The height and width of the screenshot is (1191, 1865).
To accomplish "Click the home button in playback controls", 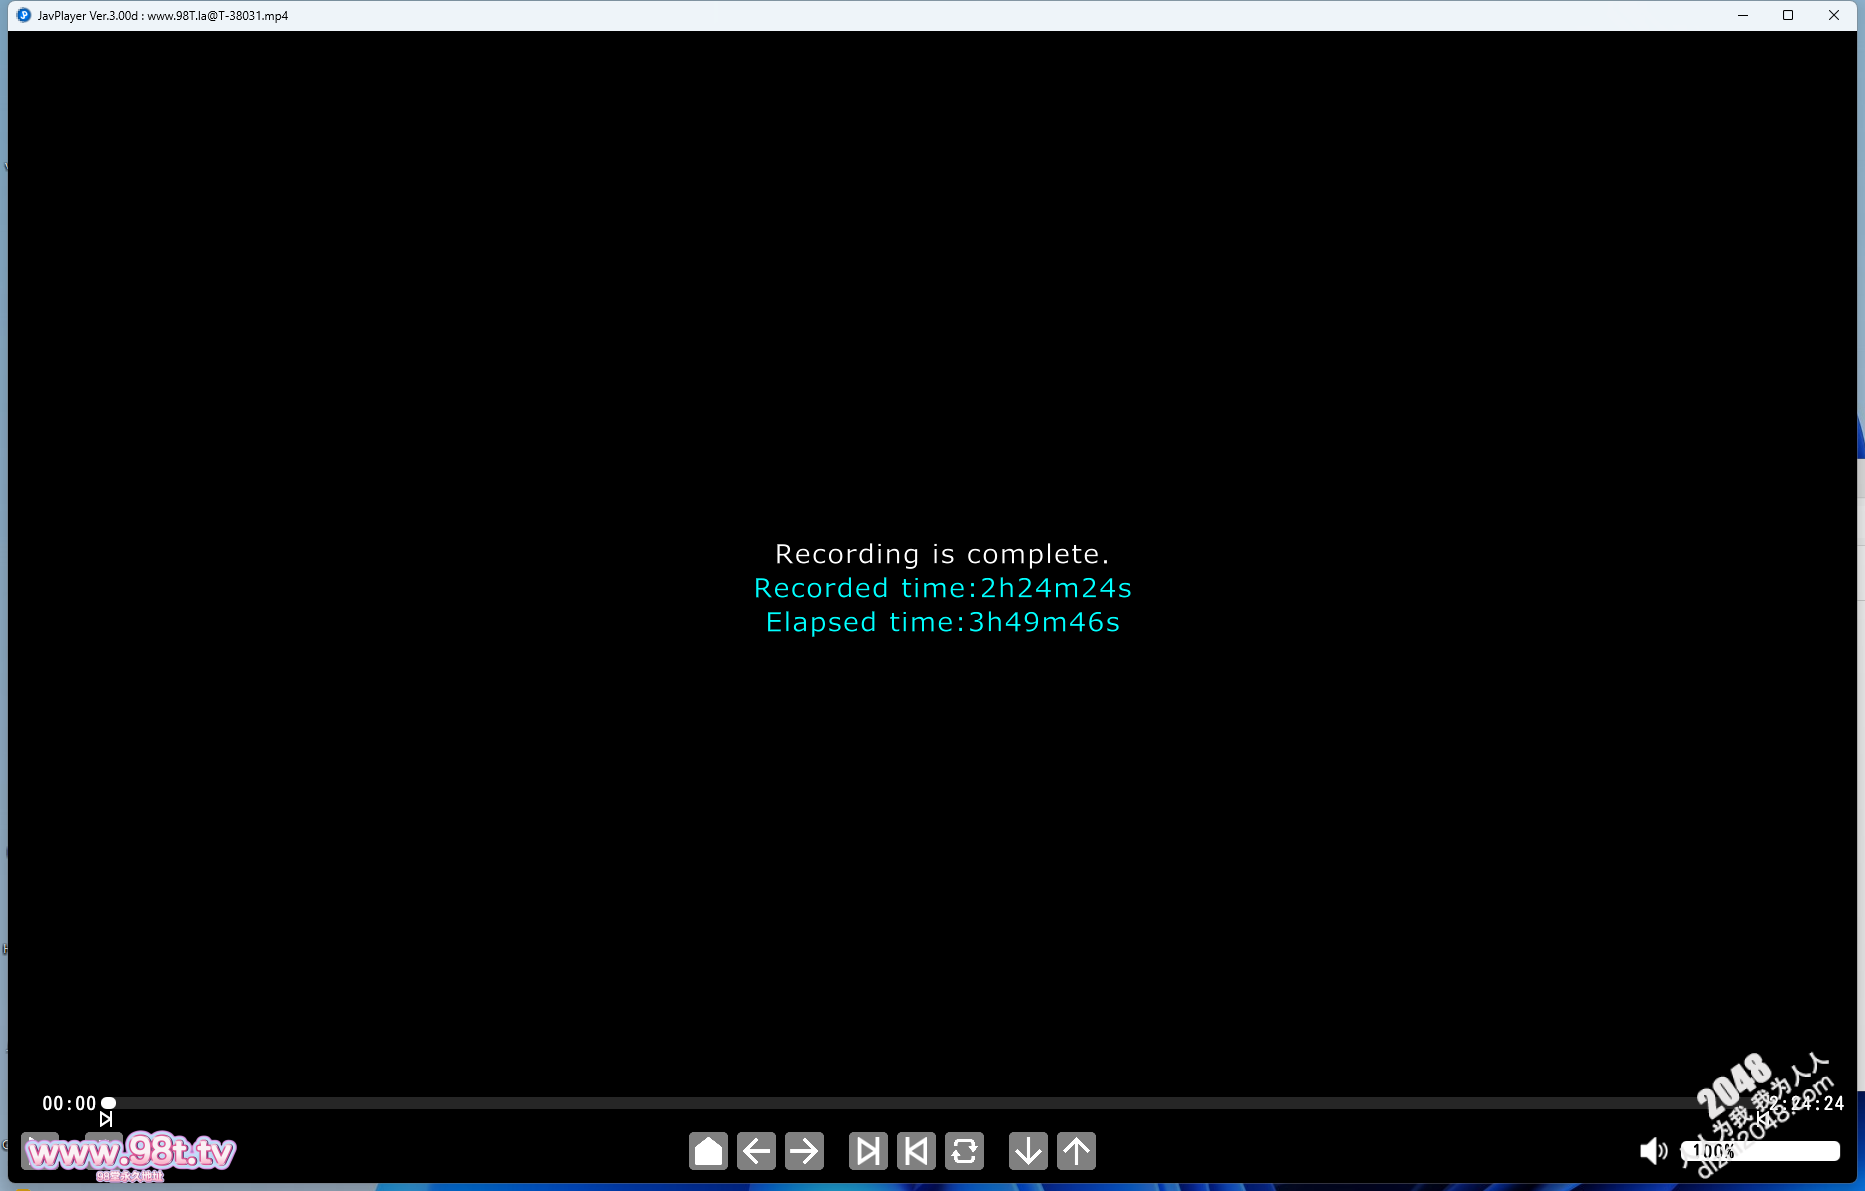I will 708,1151.
